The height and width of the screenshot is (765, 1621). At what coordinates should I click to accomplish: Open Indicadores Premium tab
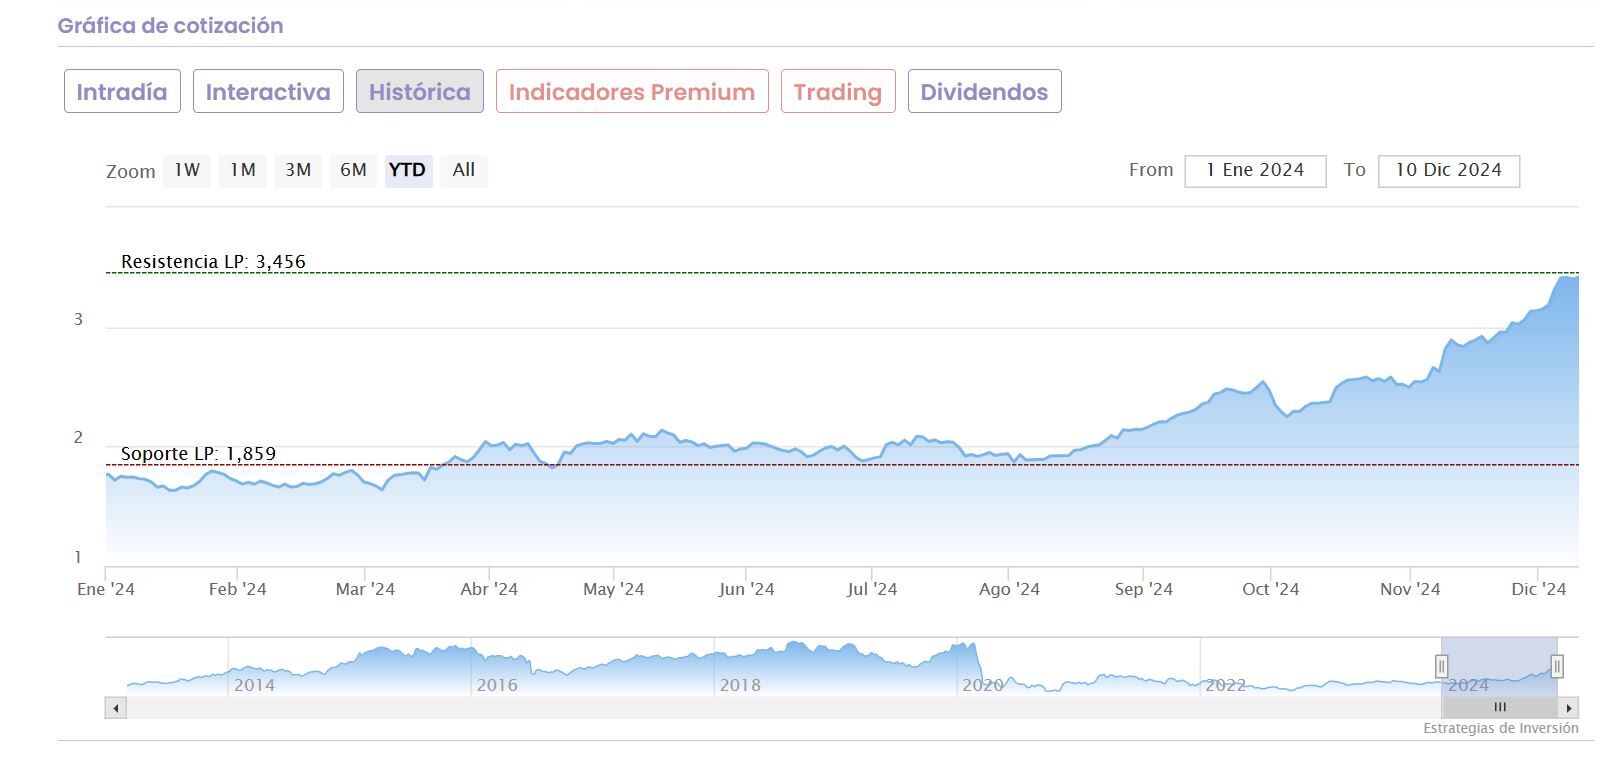point(631,92)
